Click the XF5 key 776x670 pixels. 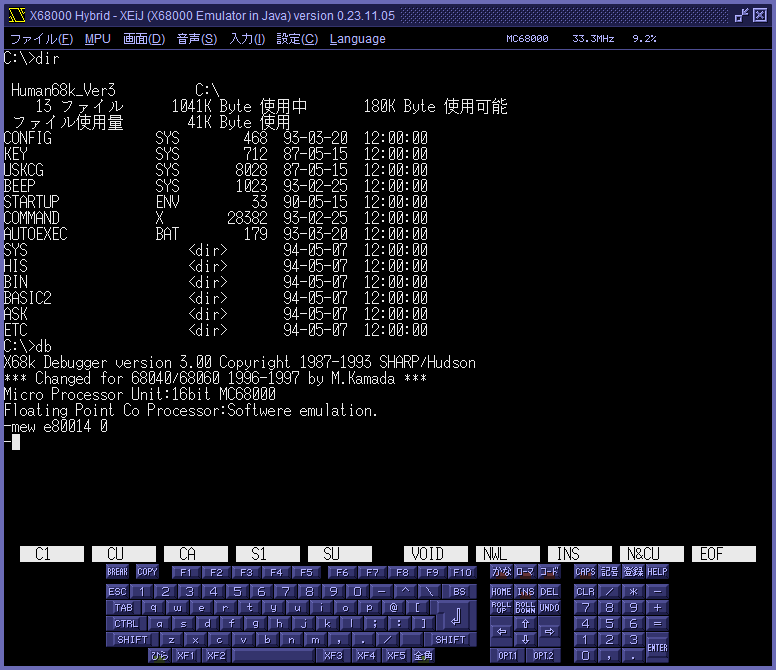coord(396,656)
